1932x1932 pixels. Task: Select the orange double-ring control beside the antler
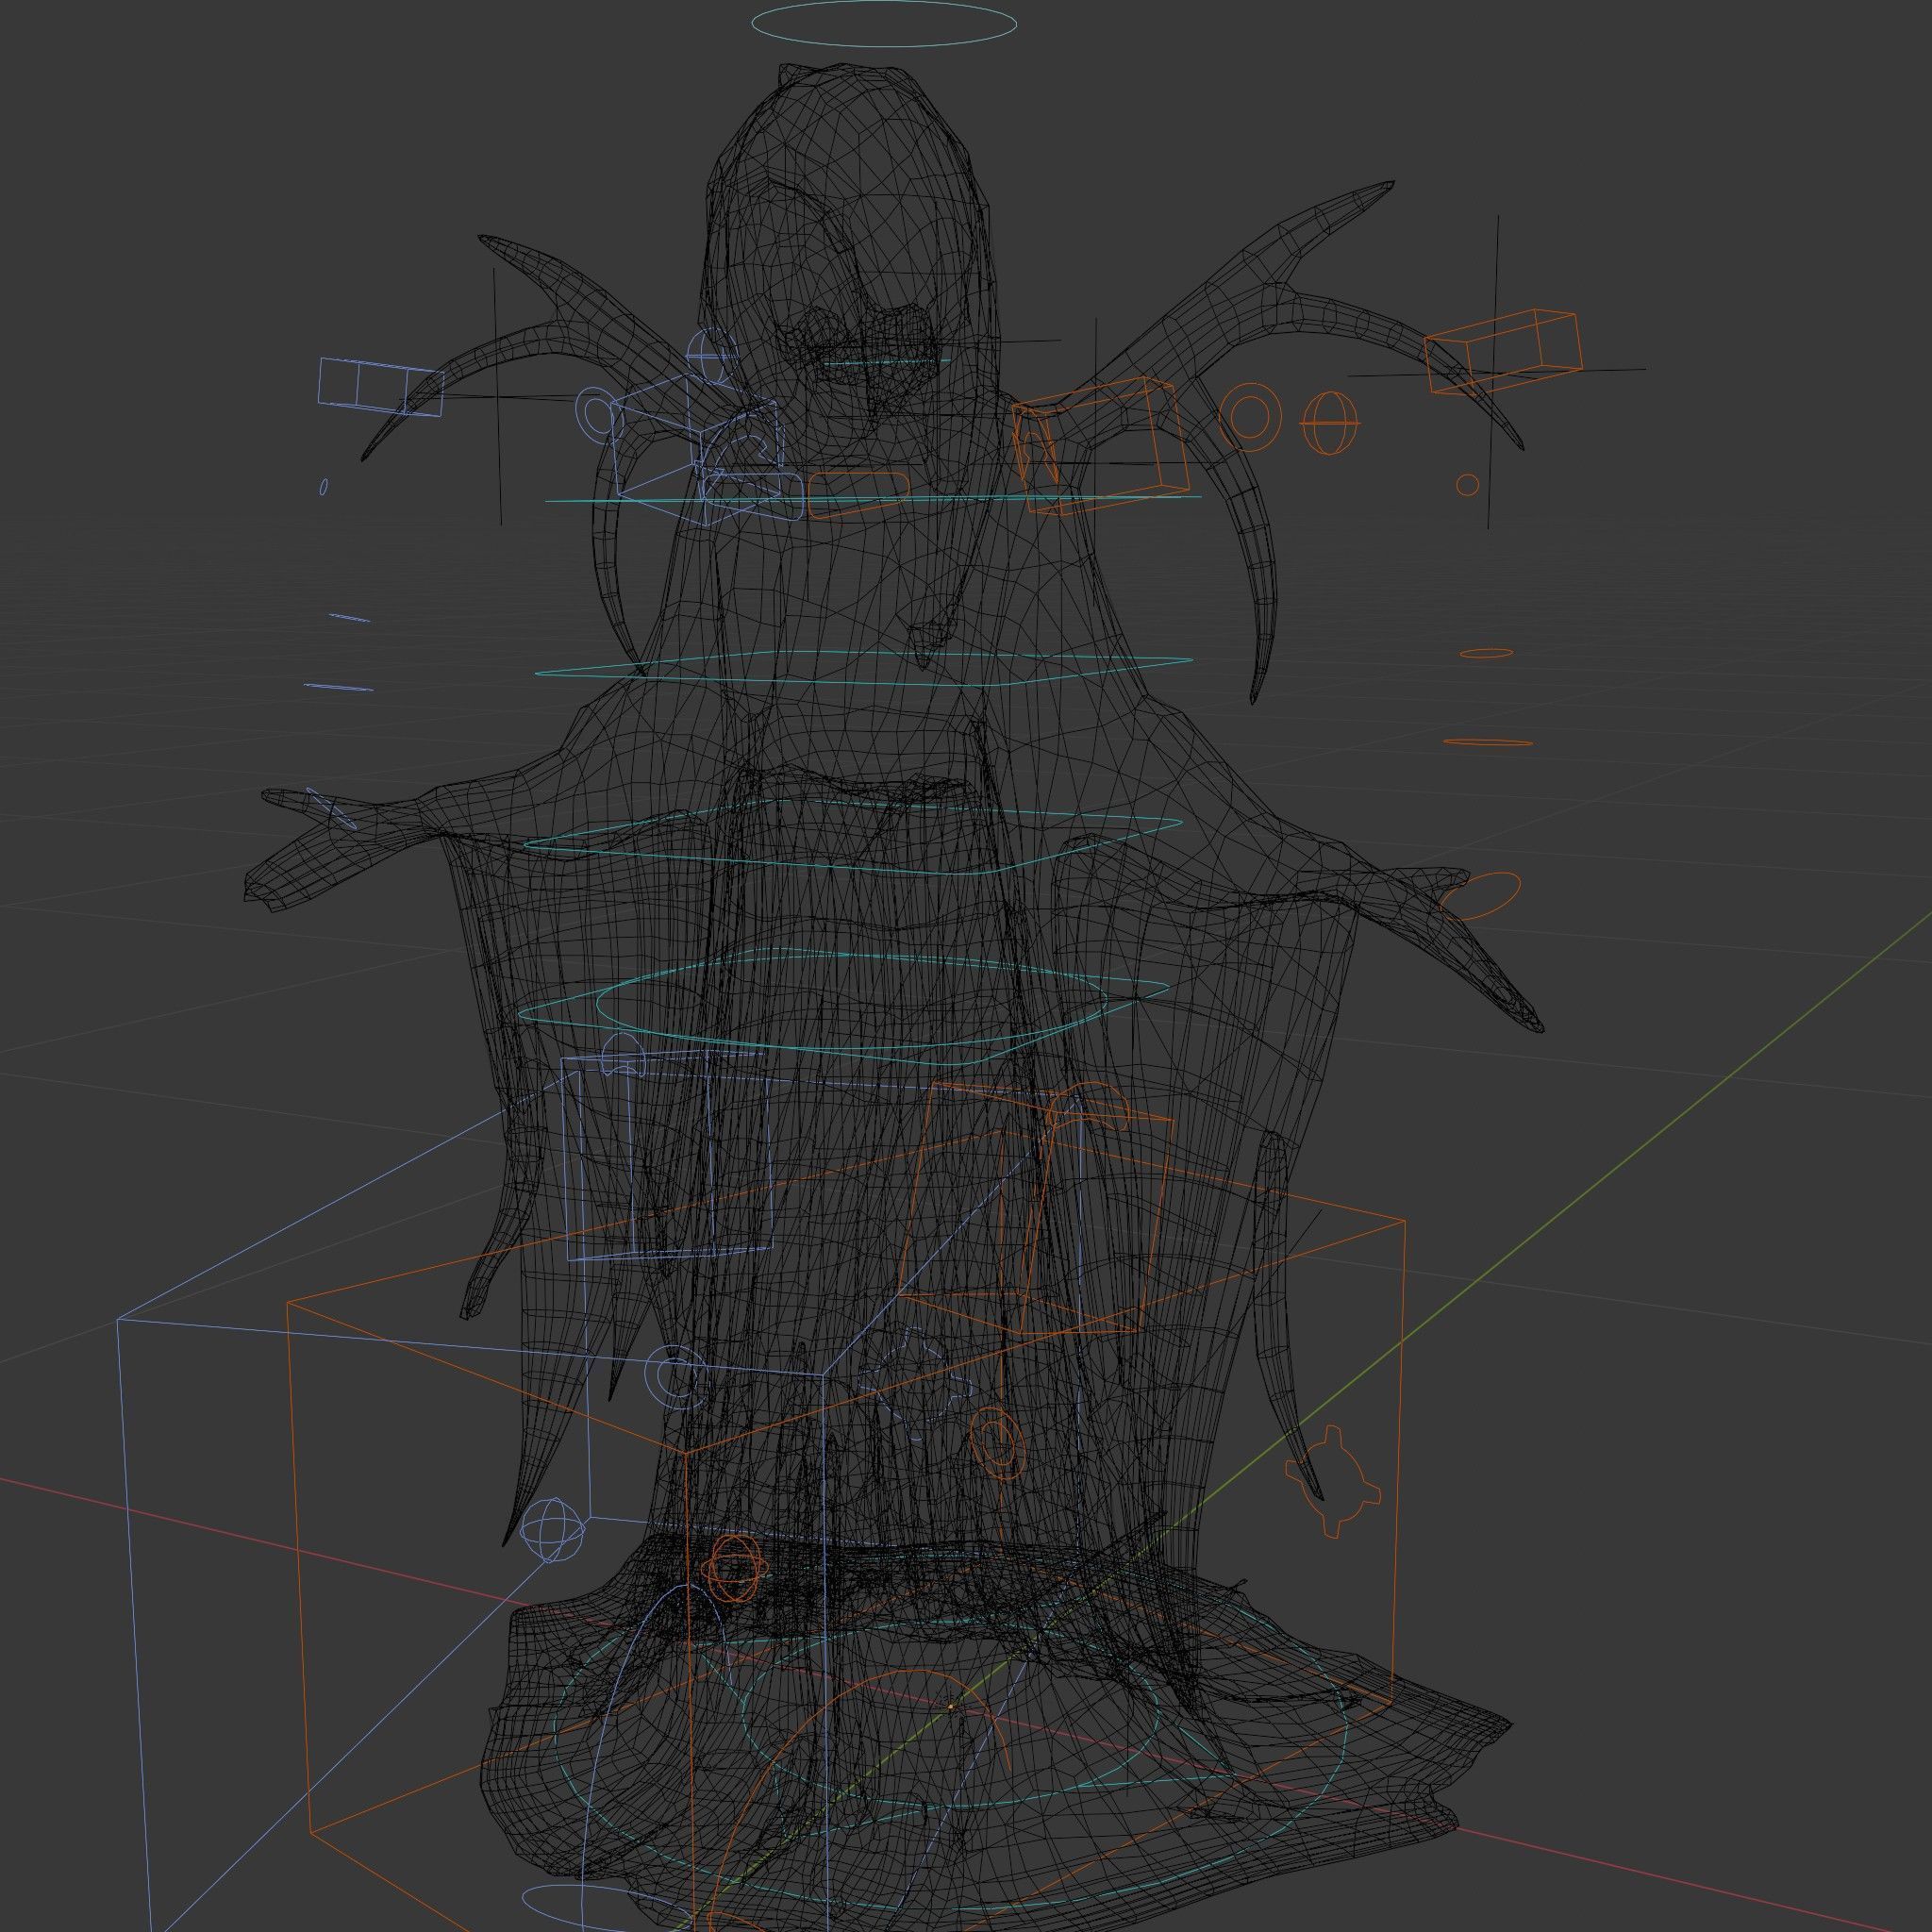click(1251, 415)
